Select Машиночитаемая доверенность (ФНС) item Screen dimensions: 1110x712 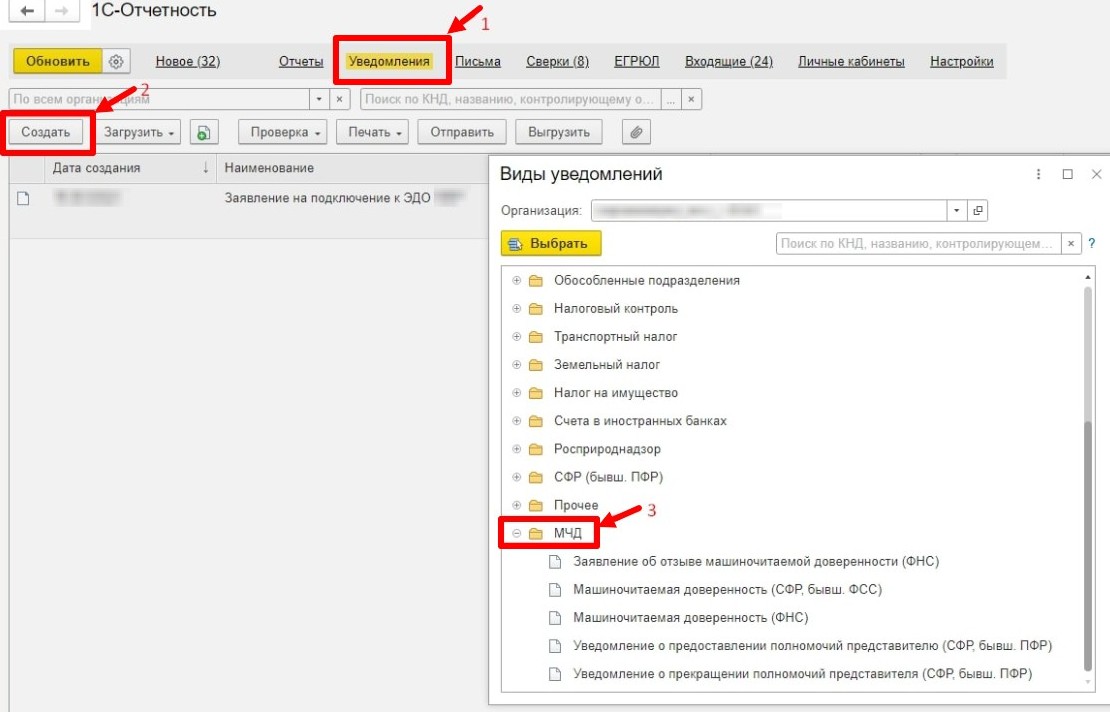coord(690,618)
